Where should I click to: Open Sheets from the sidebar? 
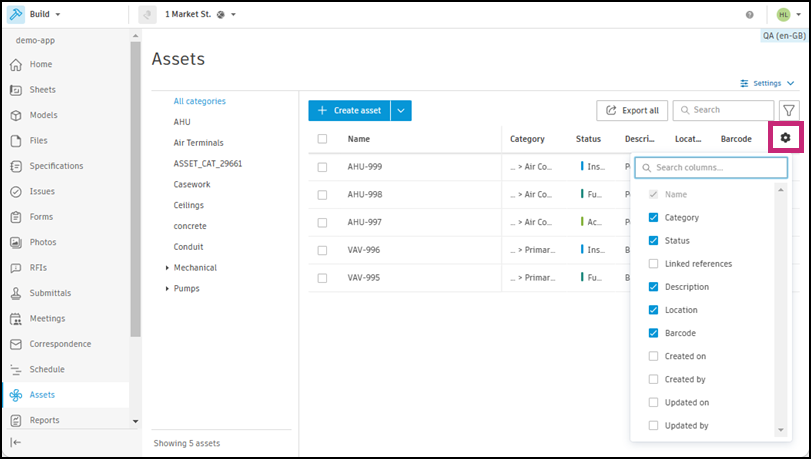pos(42,90)
